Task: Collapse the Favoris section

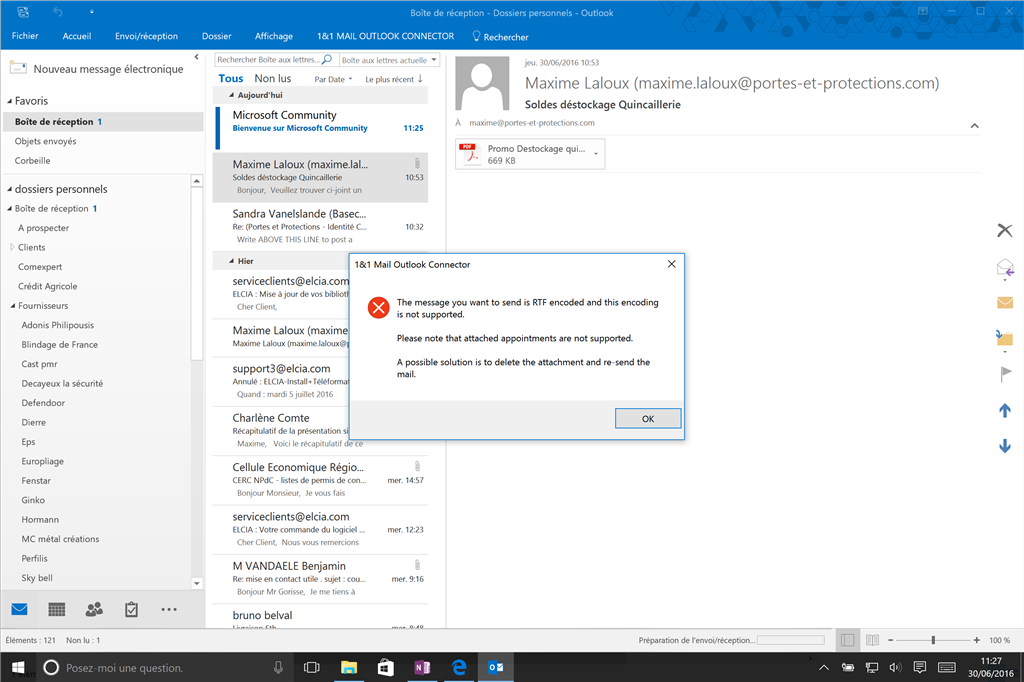Action: coord(10,101)
